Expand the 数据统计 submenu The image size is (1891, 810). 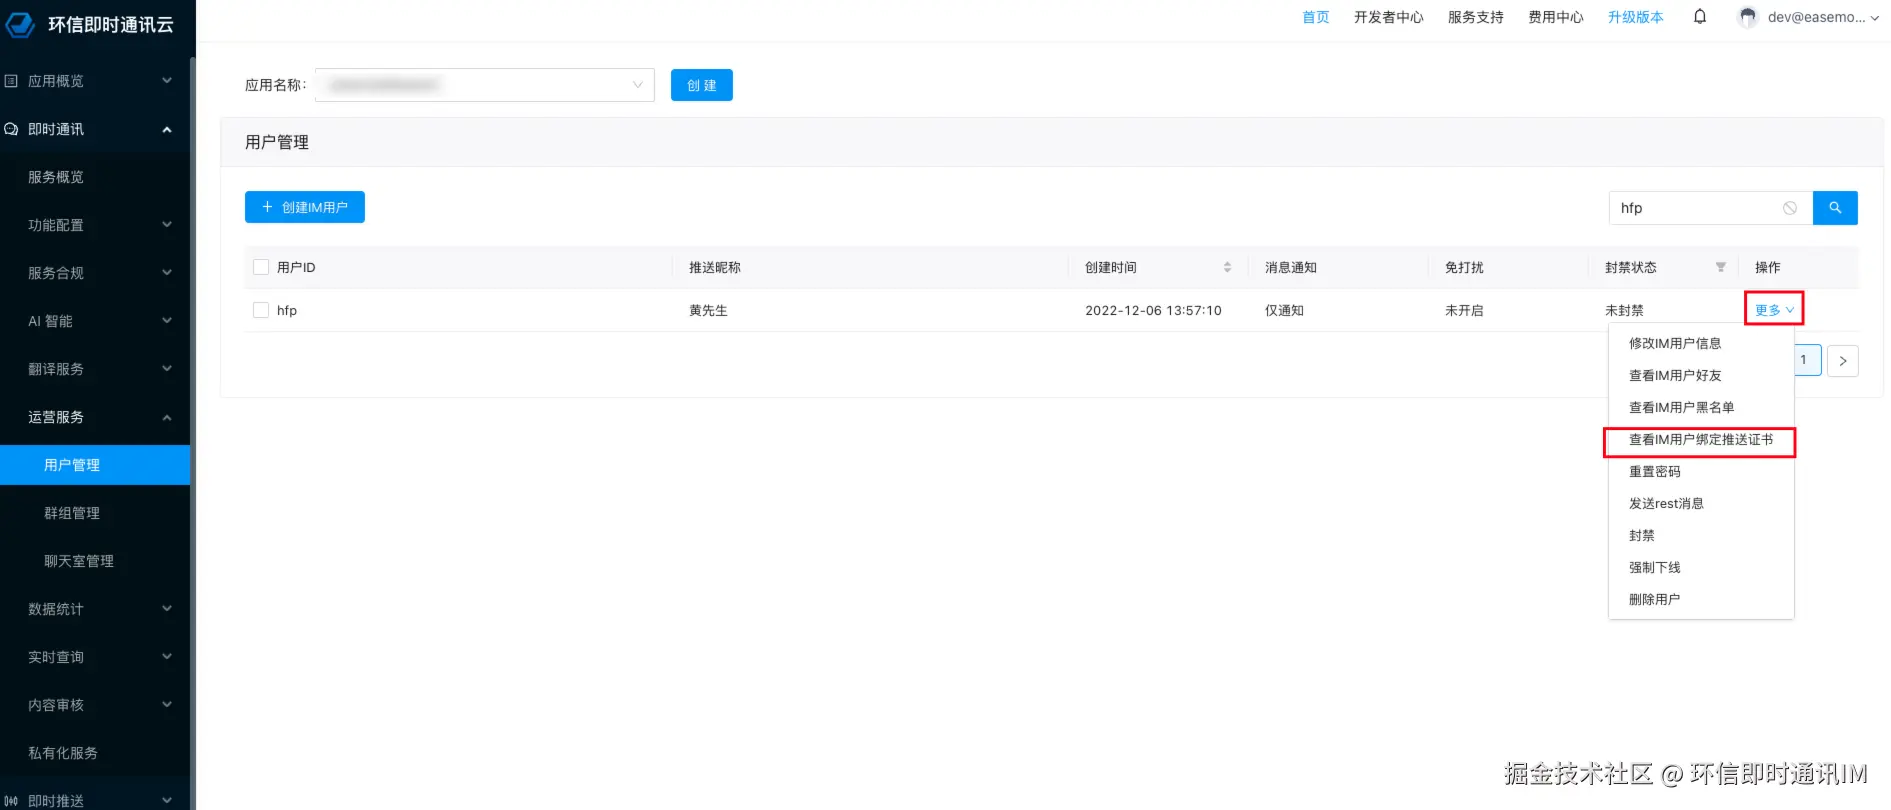tap(167, 609)
